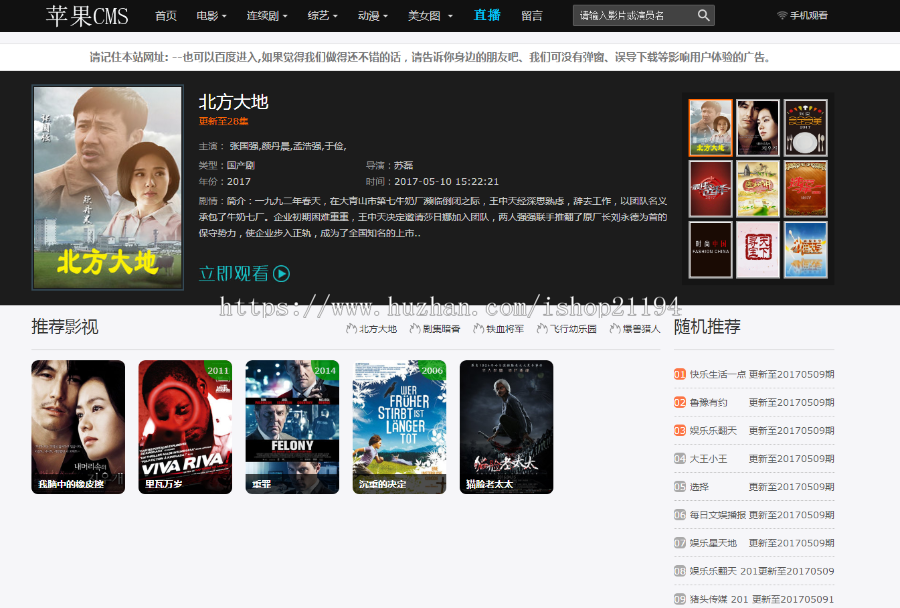Open the 沉重的决定 poster
Viewport: 900px width, 608px height.
399,427
